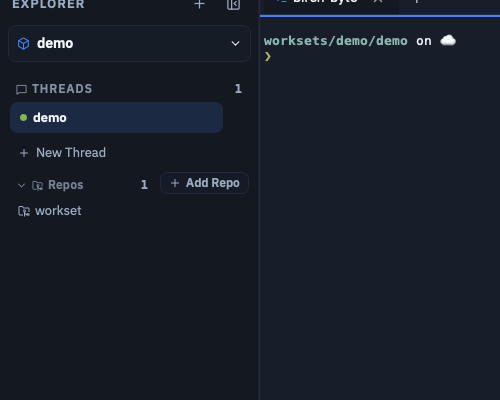This screenshot has width=500, height=400.
Task: Click the plus icon in Explorer header
Action: coord(199,4)
